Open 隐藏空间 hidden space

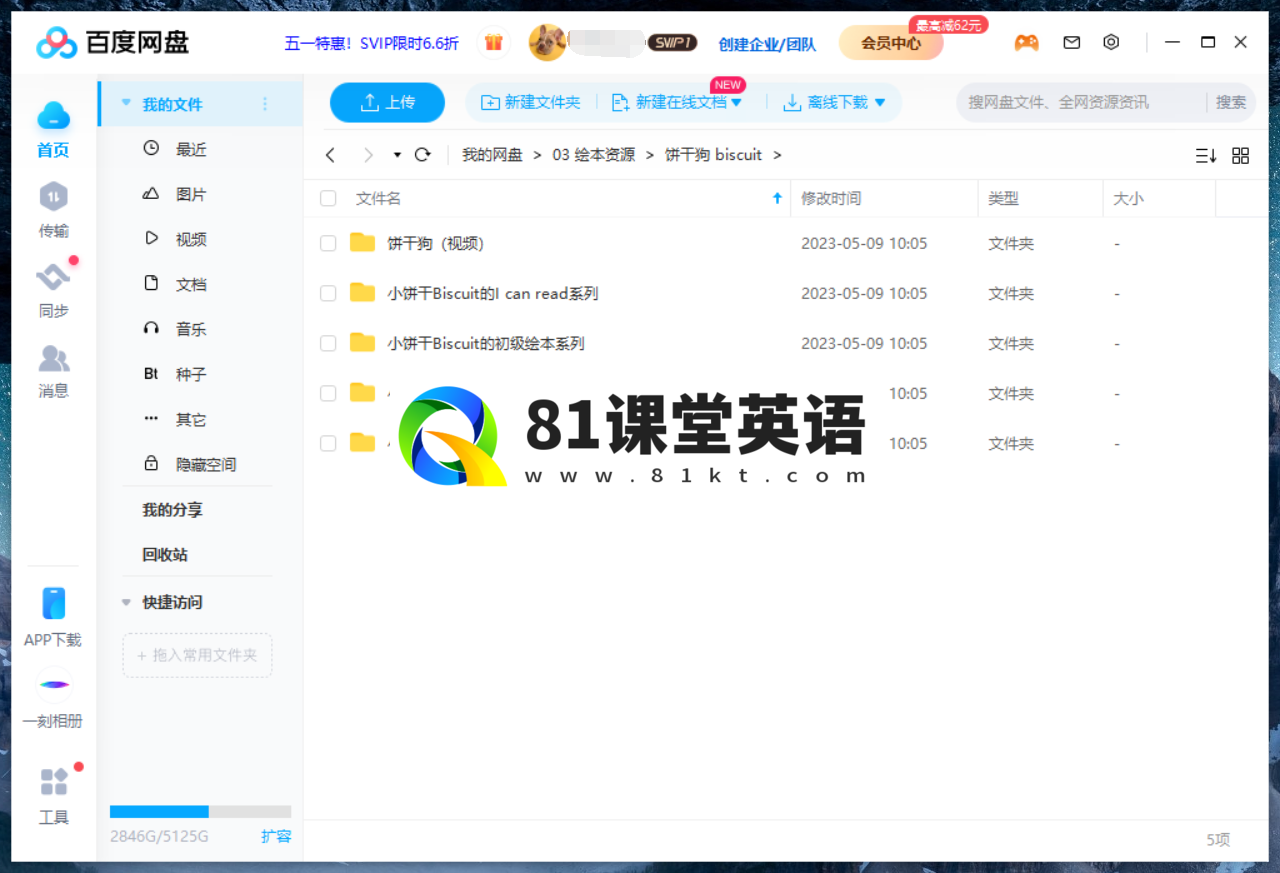pos(206,465)
